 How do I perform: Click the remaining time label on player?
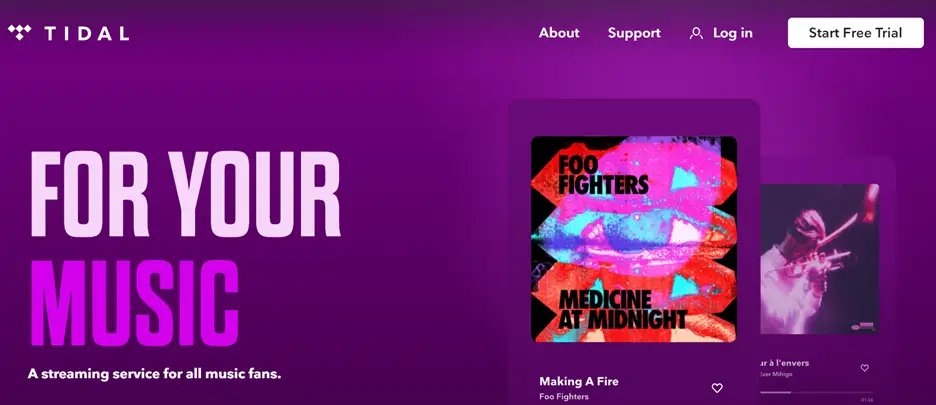pyautogui.click(x=867, y=399)
